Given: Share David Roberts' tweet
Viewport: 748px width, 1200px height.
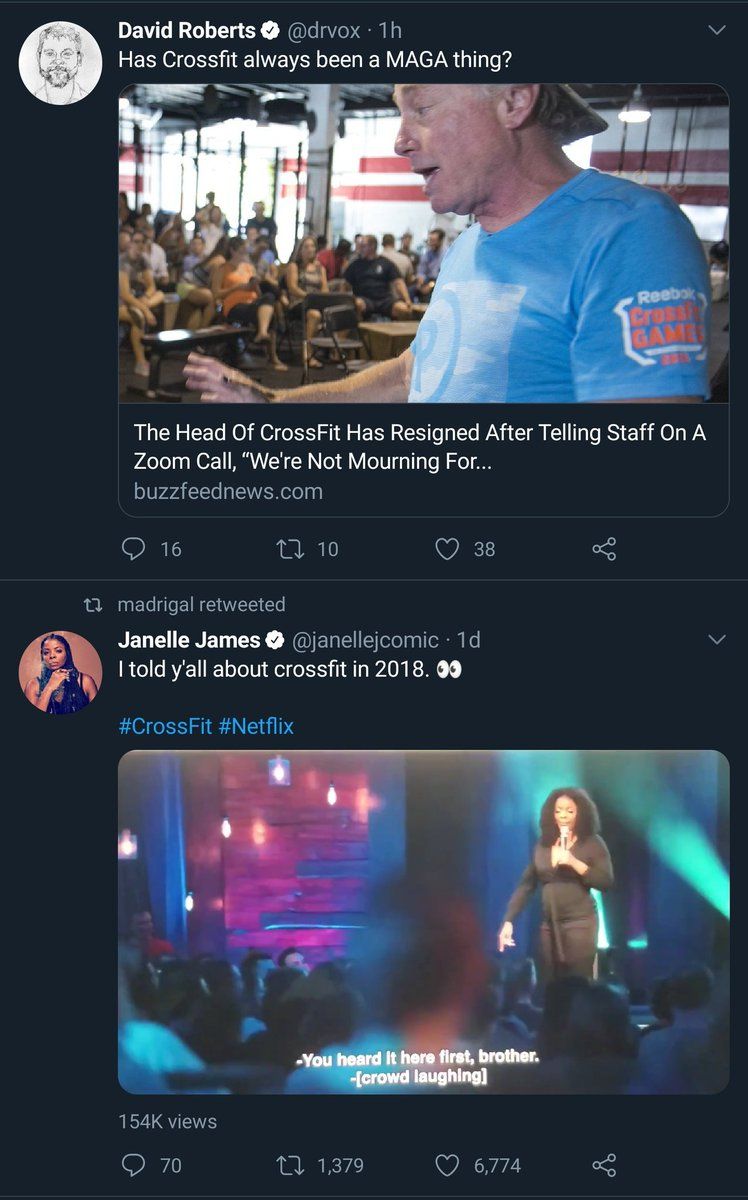Looking at the screenshot, I should pyautogui.click(x=604, y=548).
